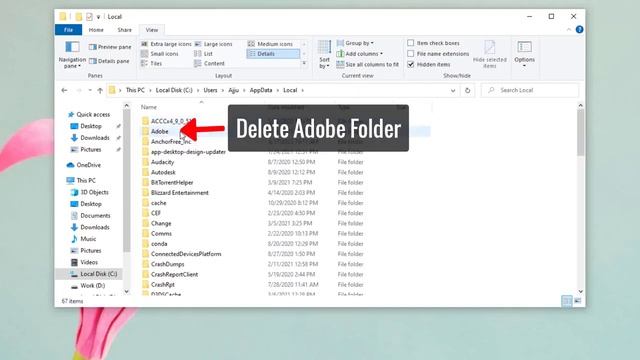Viewport: 640px width, 360px height.
Task: Open Quick Access Toolbar customize arrow
Action: 98,17
